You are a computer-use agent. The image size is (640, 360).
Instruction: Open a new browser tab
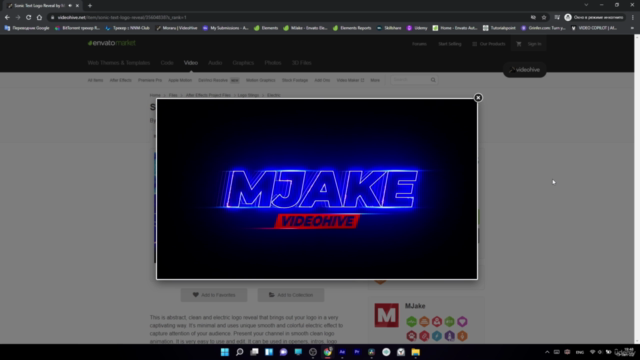pyautogui.click(x=90, y=6)
